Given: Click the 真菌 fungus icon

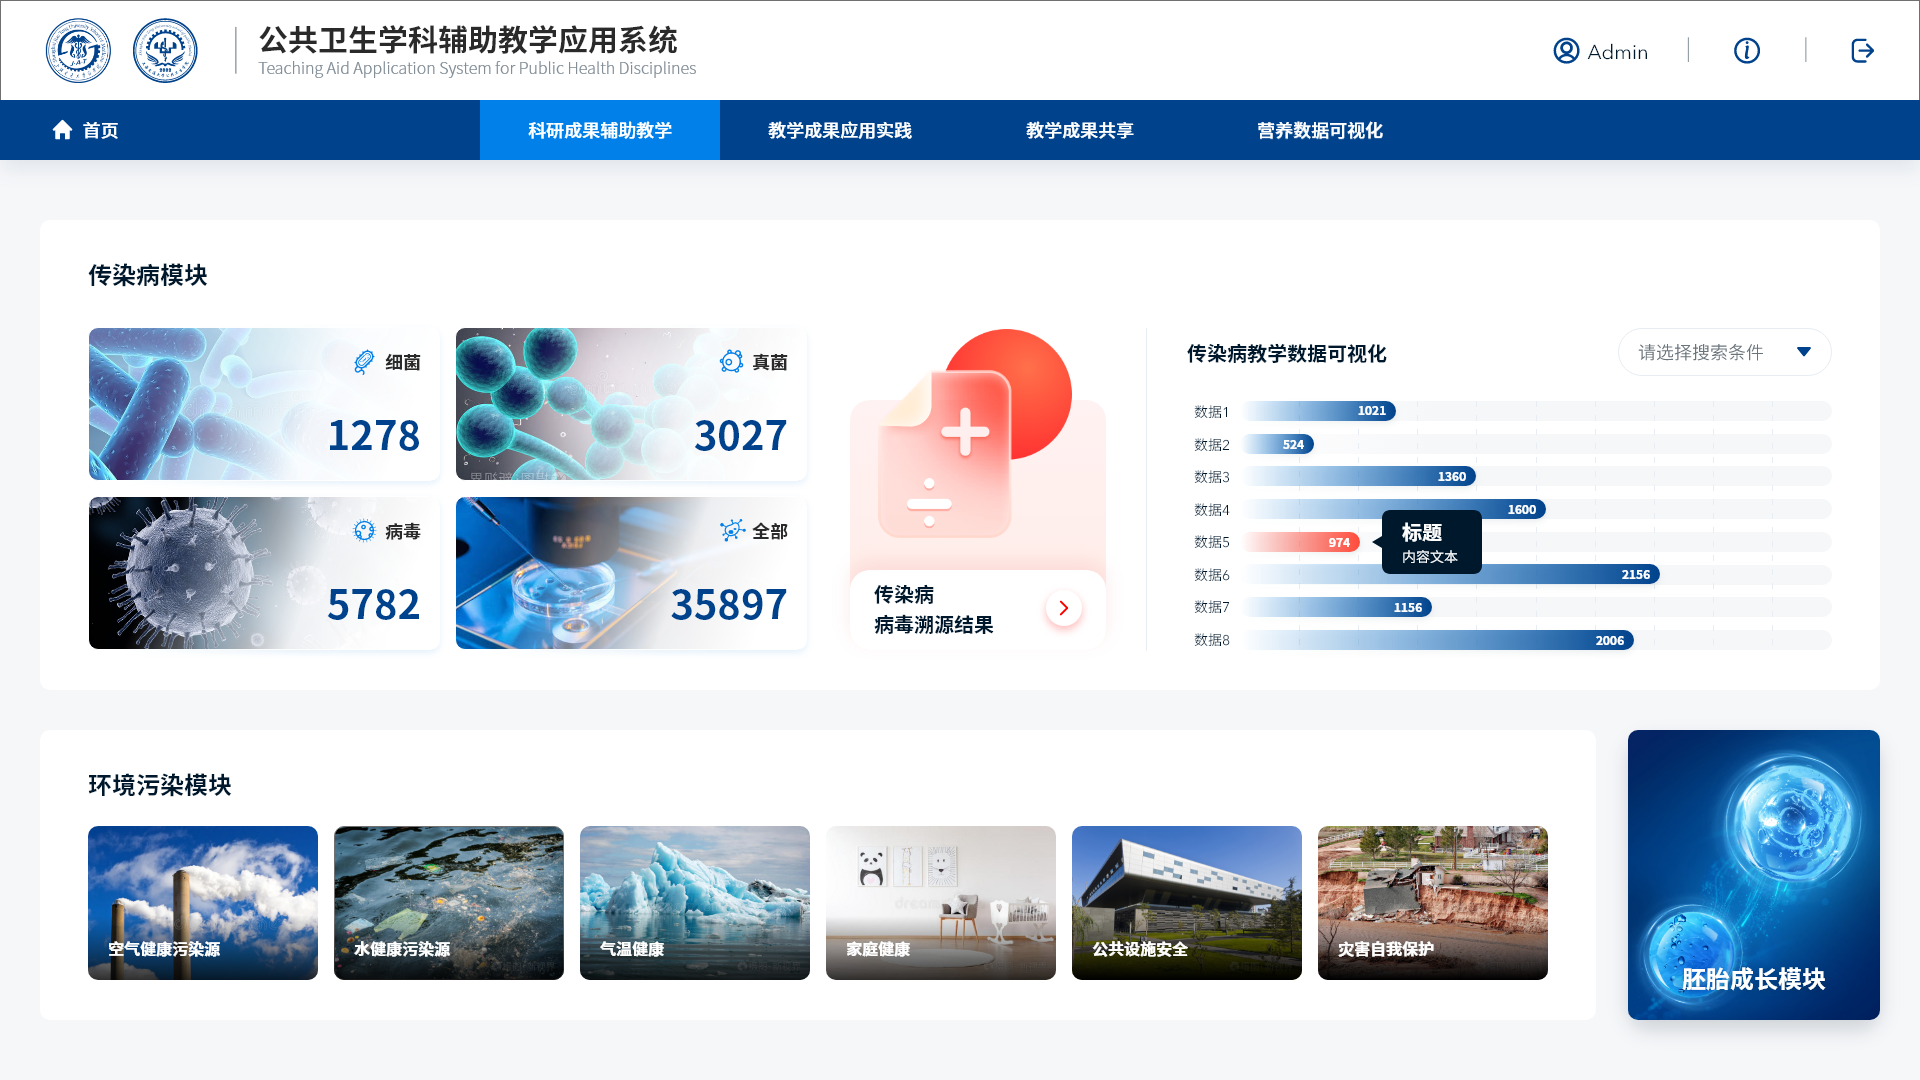Looking at the screenshot, I should tap(731, 361).
